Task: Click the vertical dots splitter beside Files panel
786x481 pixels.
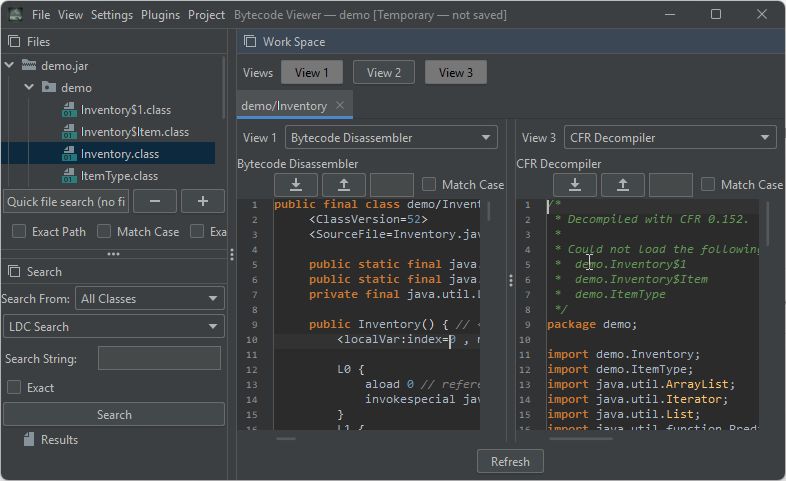Action: coord(232,255)
